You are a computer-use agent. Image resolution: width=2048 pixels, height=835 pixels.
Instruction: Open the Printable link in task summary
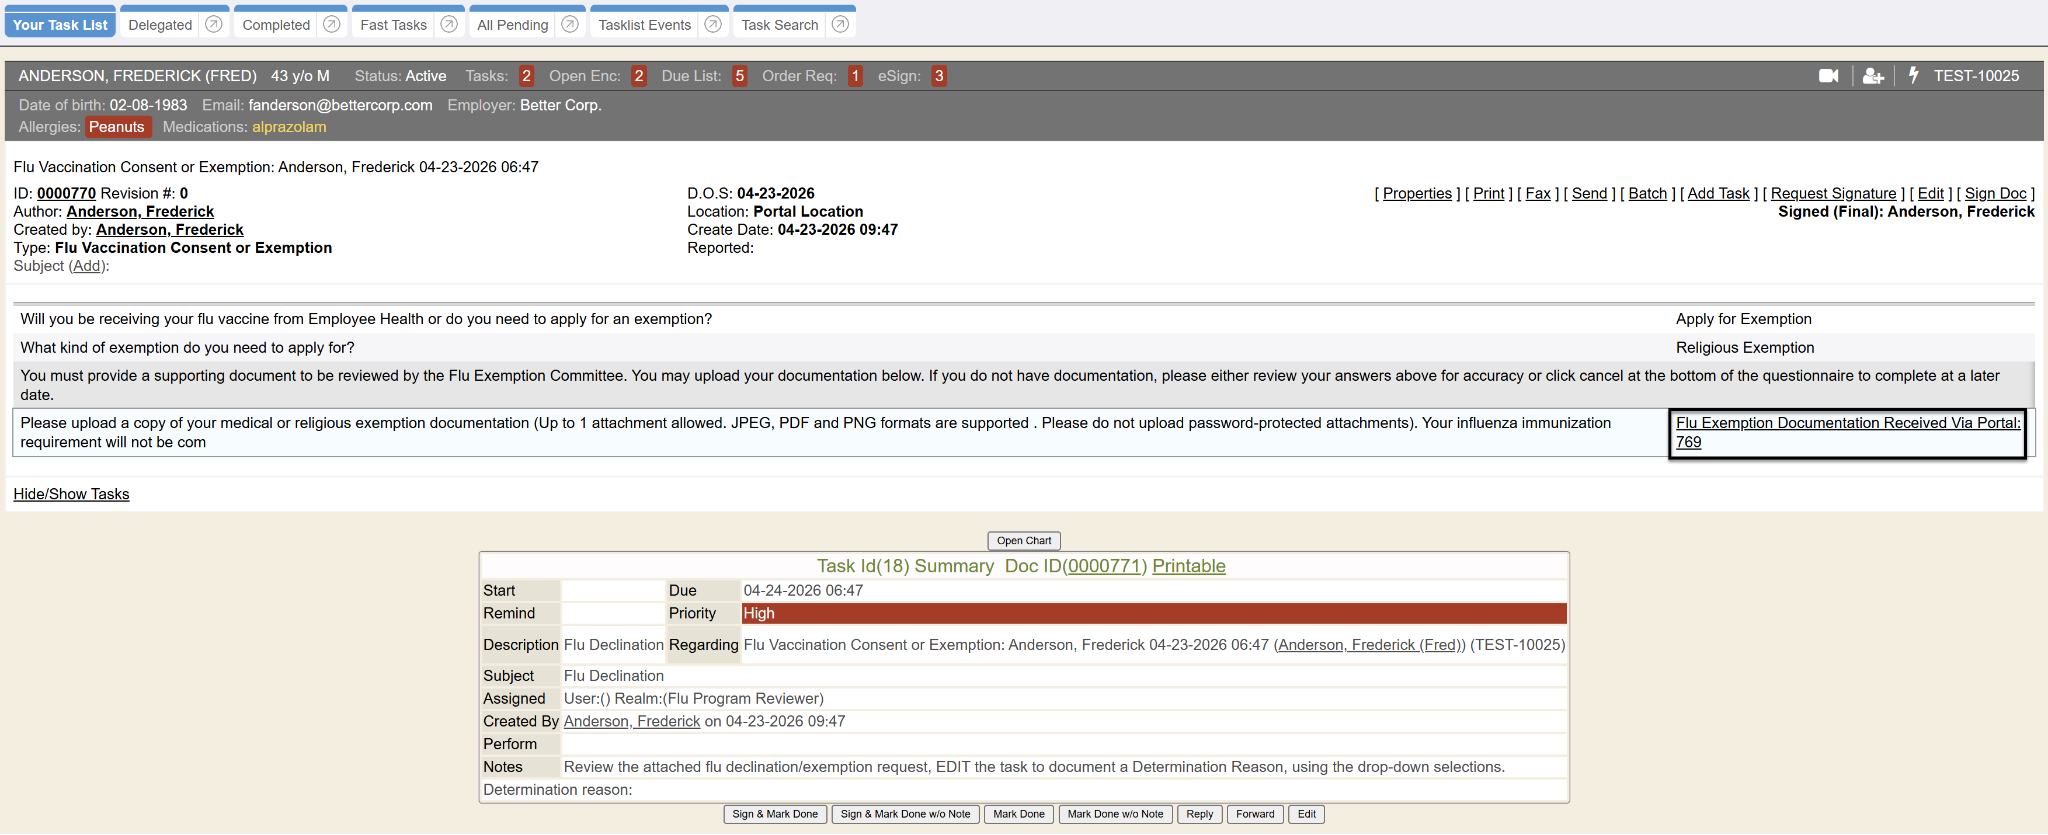pyautogui.click(x=1188, y=566)
